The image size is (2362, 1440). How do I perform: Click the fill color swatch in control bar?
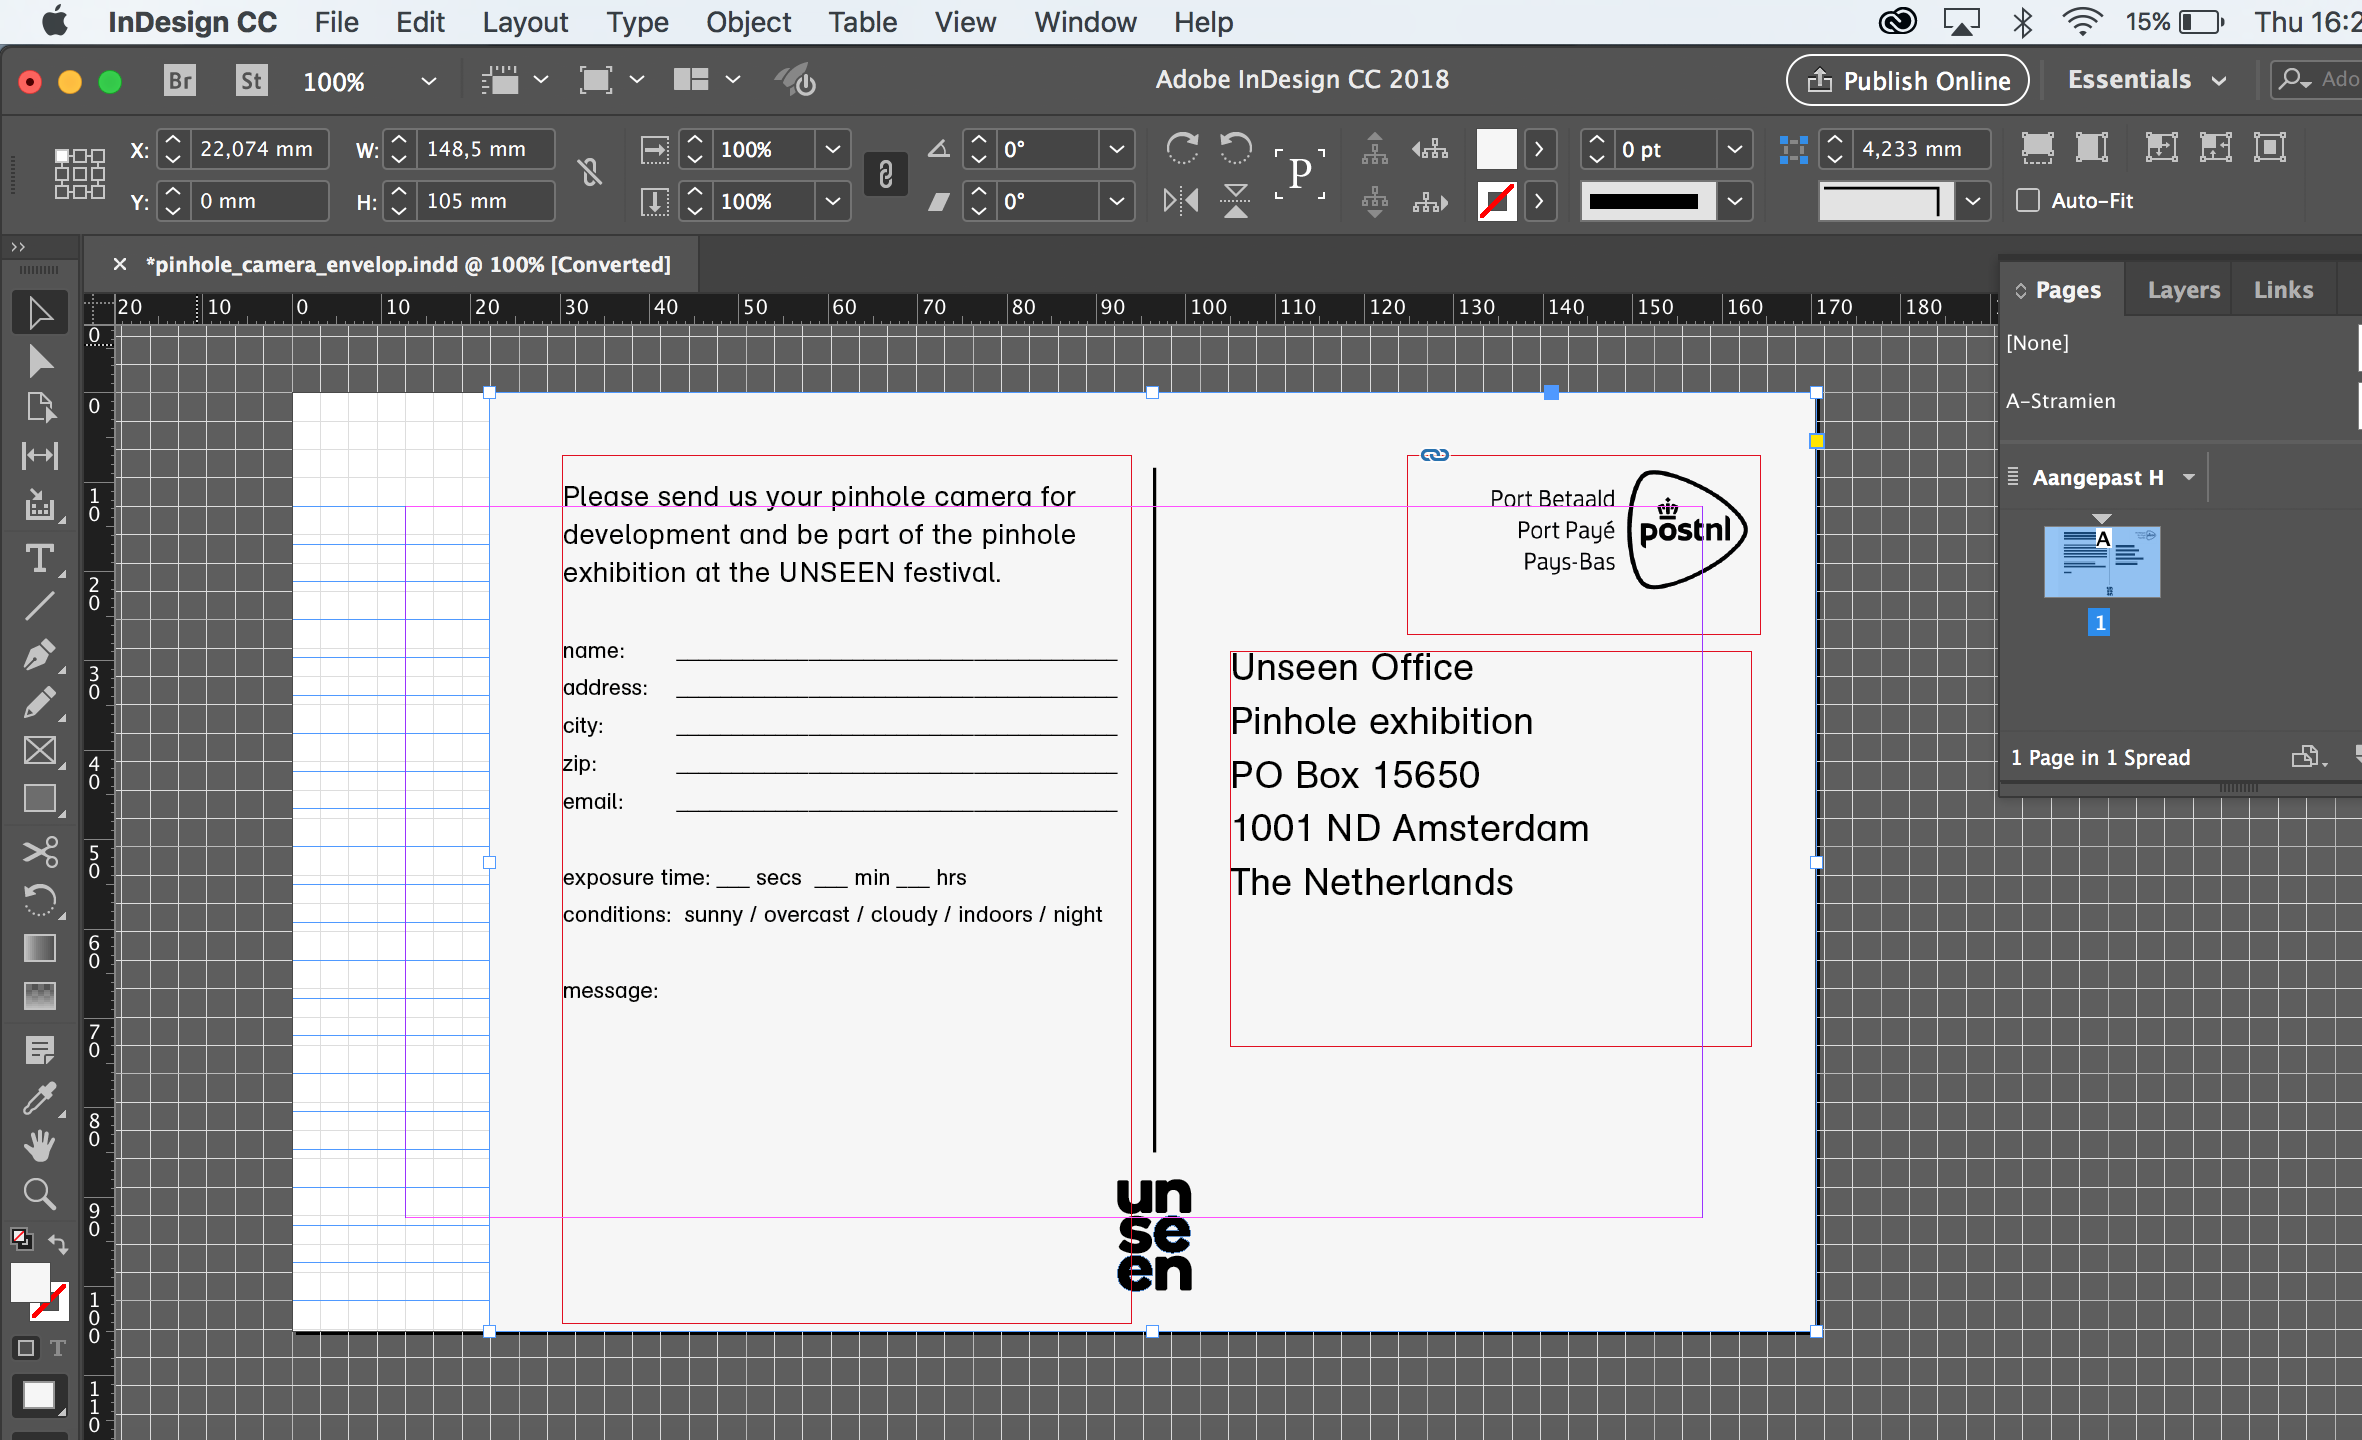(1496, 149)
